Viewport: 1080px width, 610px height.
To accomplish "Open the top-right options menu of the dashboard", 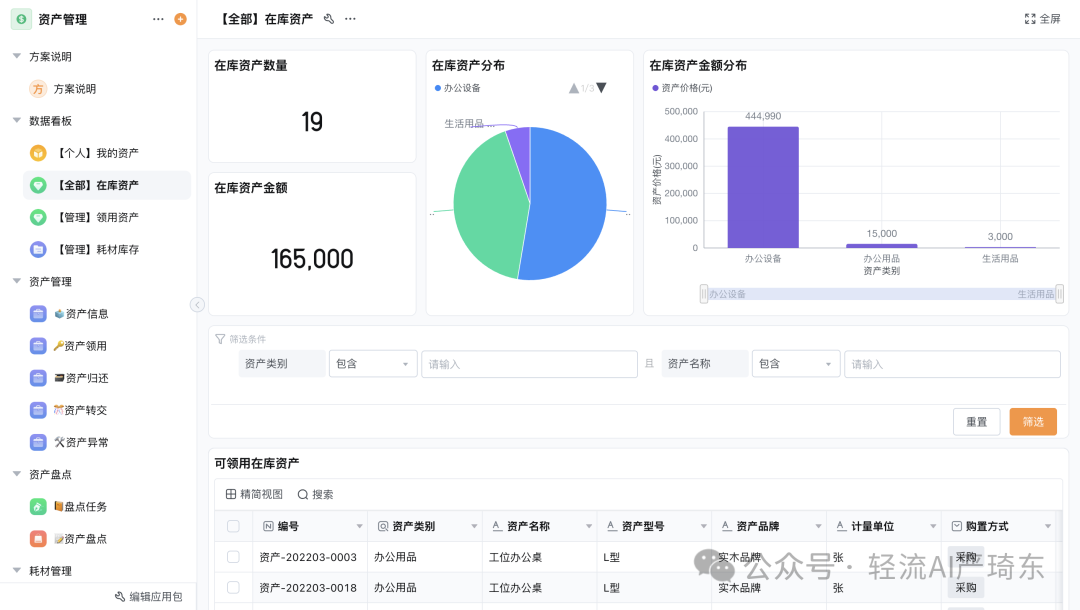I will click(349, 18).
